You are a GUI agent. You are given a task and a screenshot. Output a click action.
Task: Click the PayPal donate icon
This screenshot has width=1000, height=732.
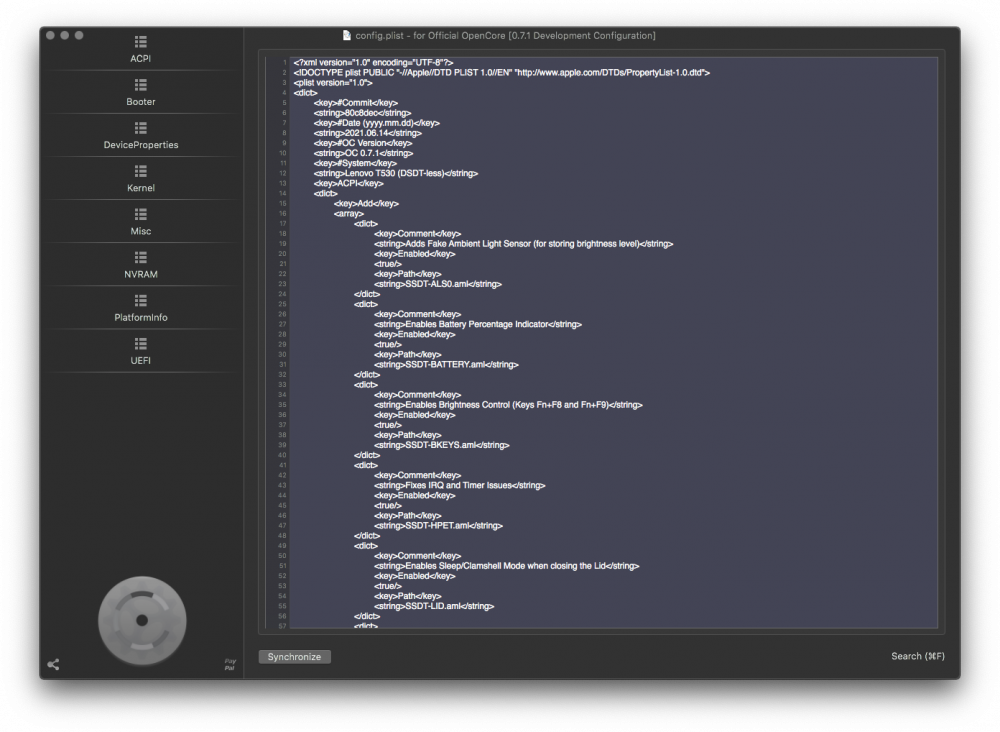230,664
